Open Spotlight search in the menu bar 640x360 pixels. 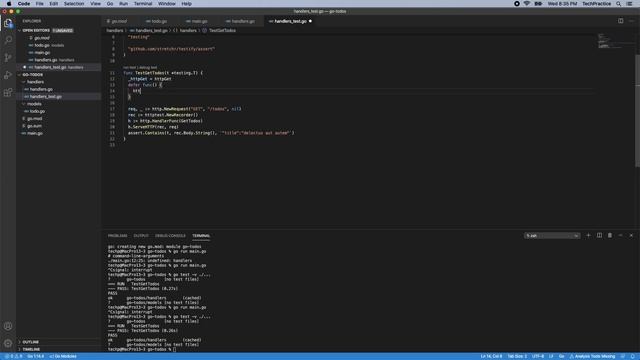[x=619, y=4]
